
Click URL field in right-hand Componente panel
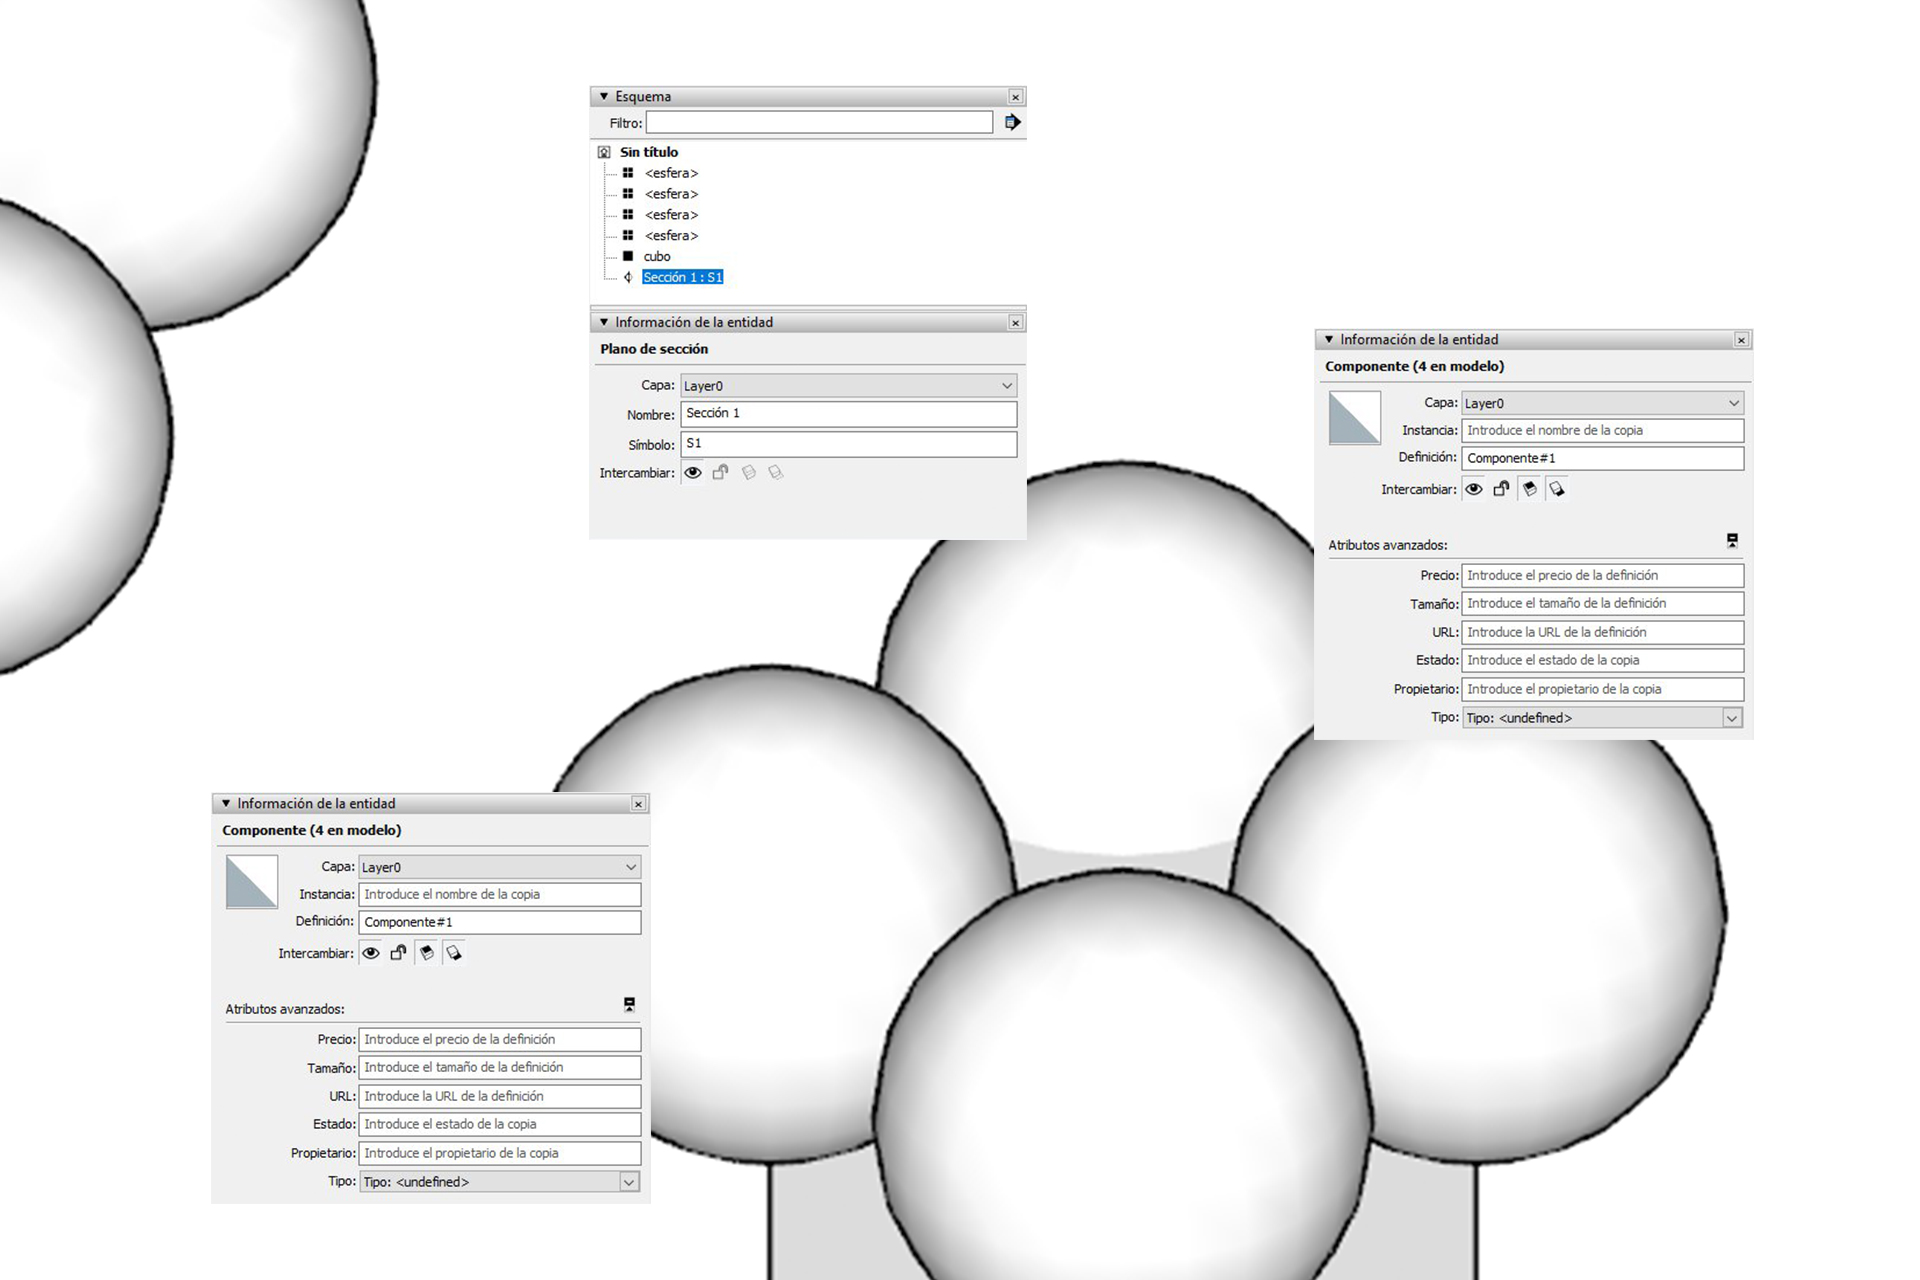click(x=1602, y=632)
